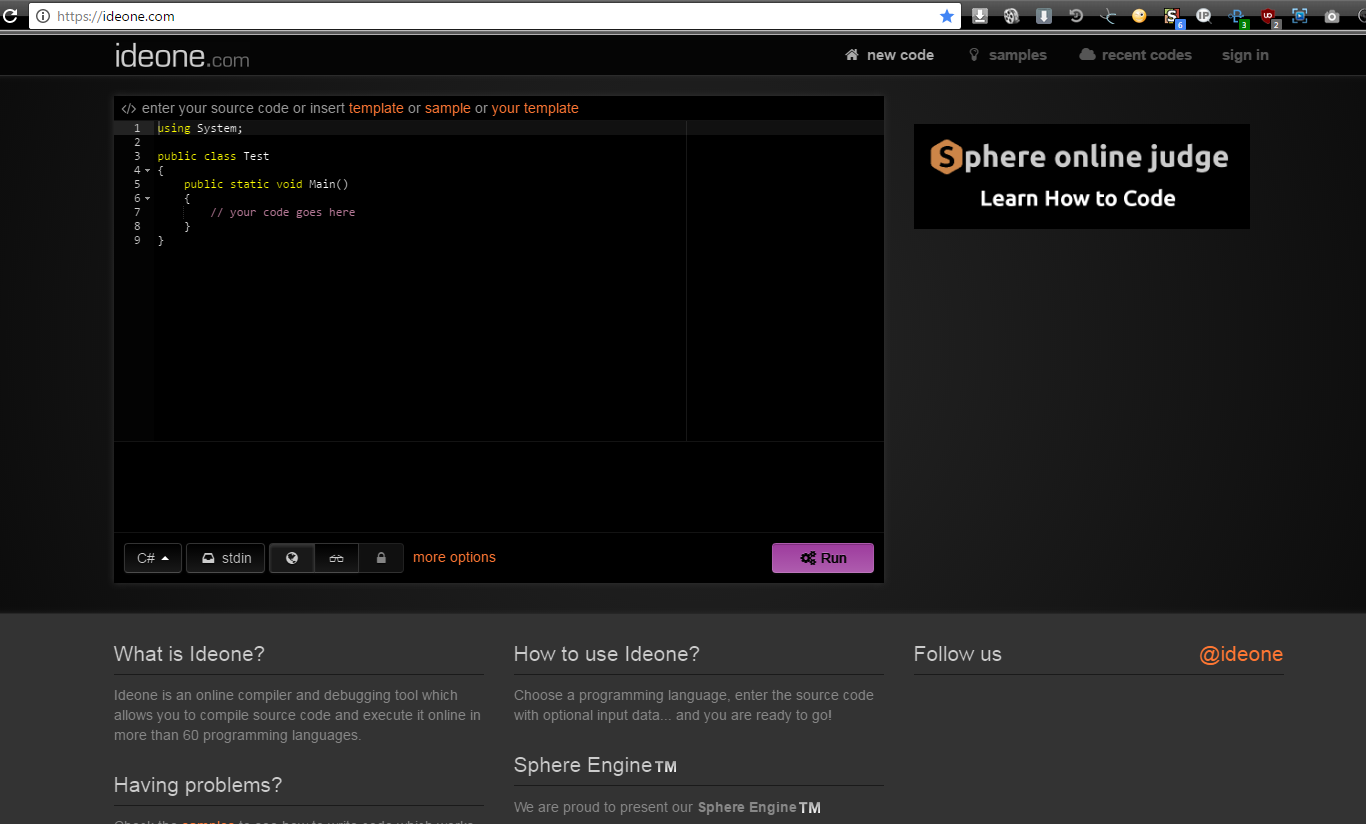
Task: Focus the browser address bar URL
Action: tap(495, 16)
